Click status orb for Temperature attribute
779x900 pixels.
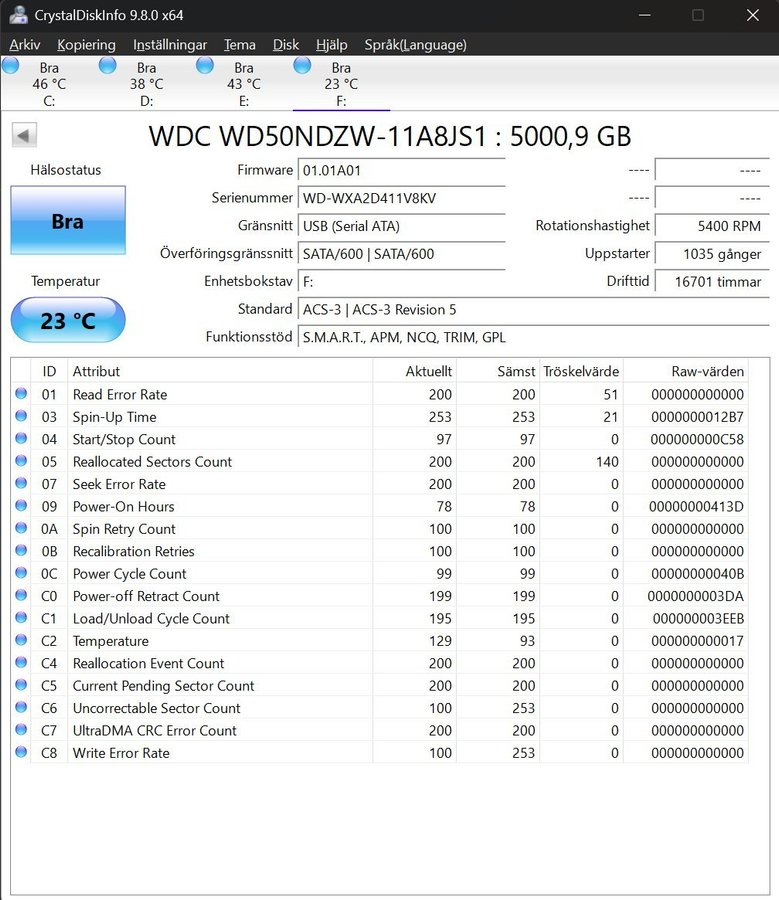click(21, 640)
